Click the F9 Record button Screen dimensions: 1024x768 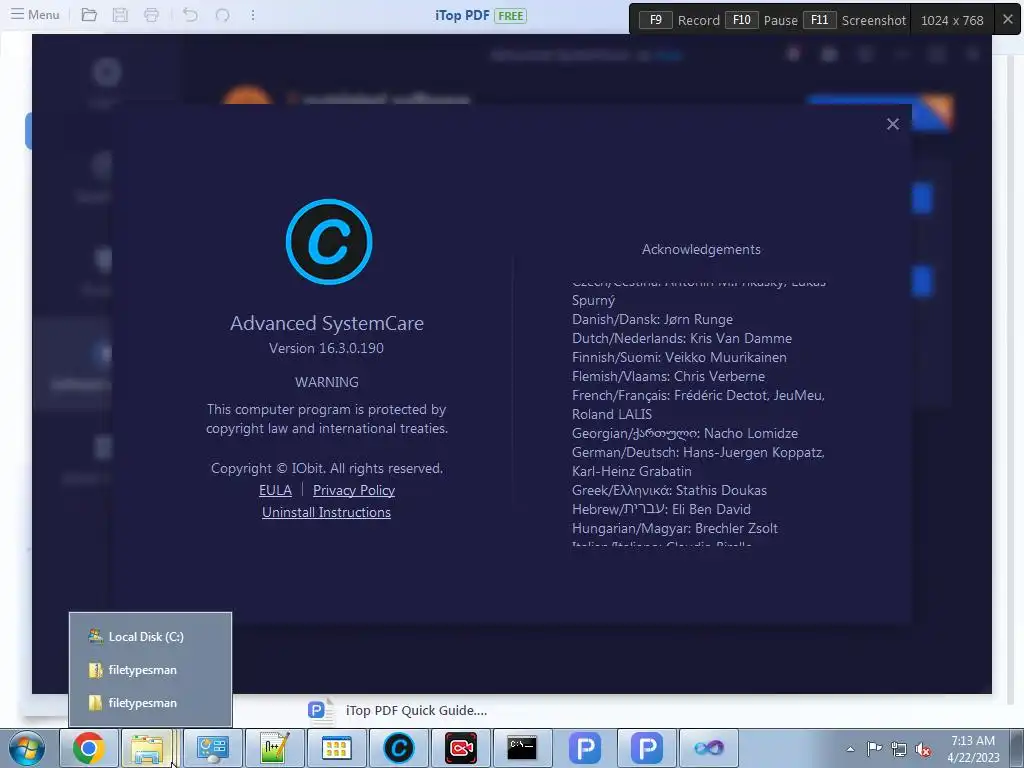pos(679,20)
